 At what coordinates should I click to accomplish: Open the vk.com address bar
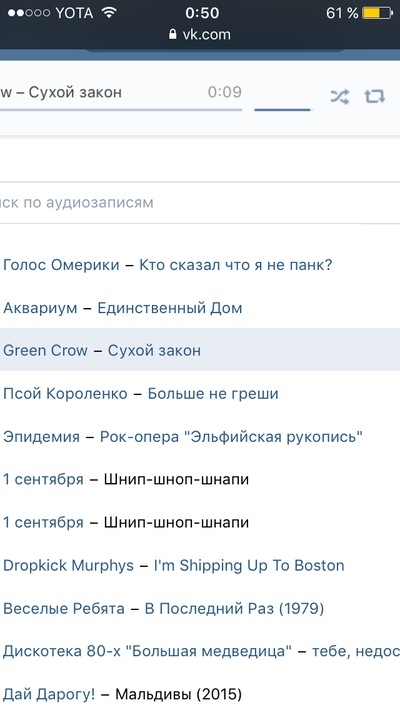[200, 34]
